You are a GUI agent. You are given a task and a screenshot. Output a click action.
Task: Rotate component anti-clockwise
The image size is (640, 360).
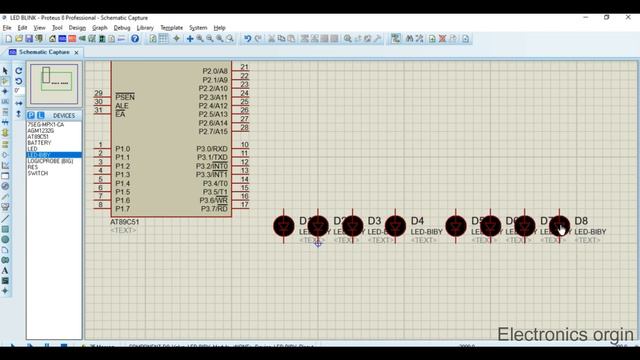pyautogui.click(x=19, y=81)
